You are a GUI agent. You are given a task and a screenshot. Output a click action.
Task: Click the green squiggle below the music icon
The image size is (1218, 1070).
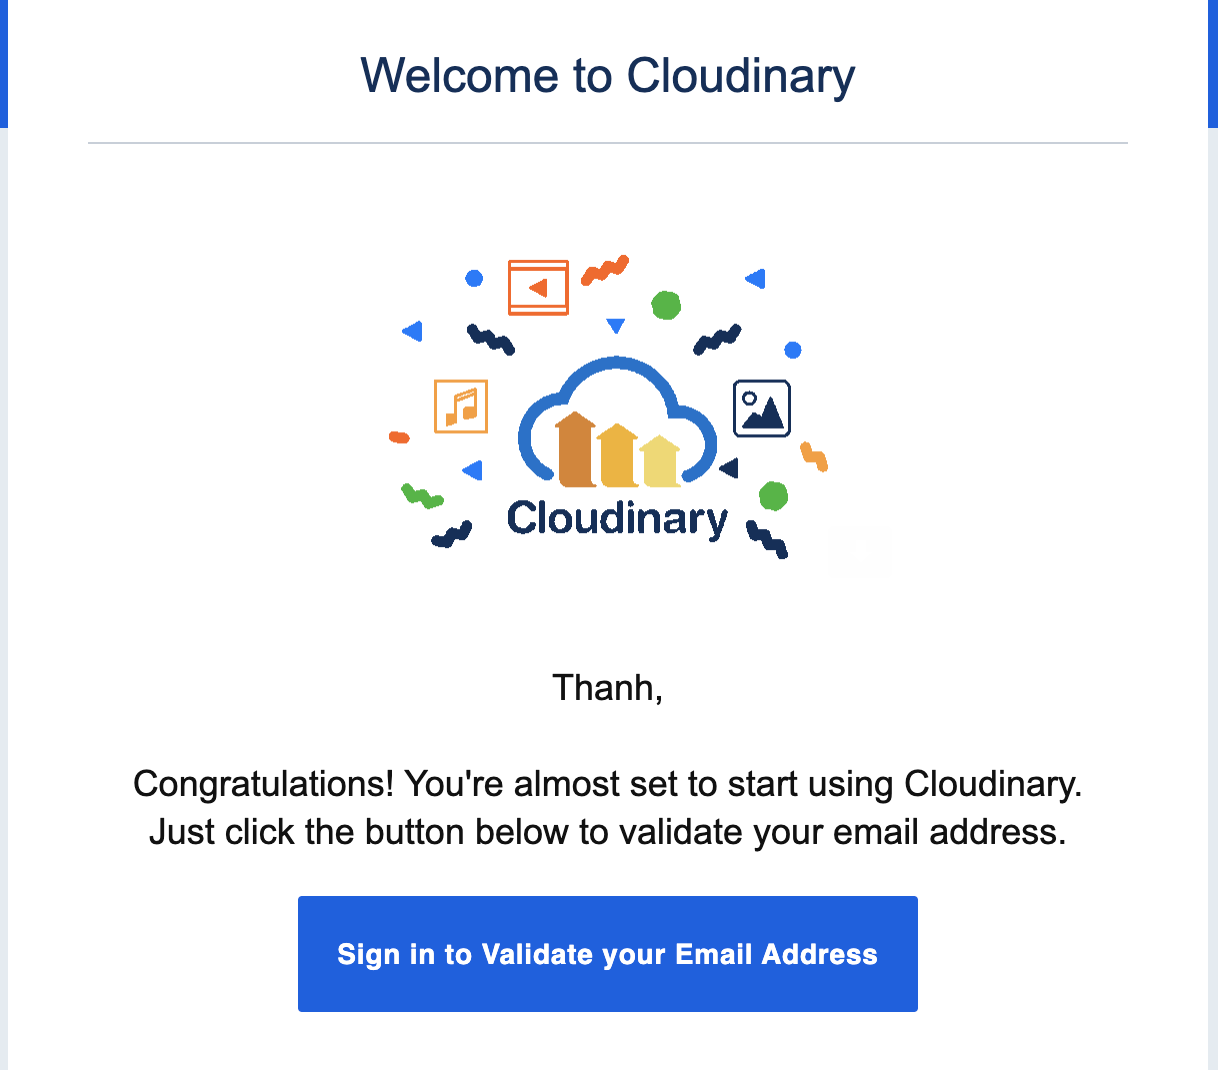click(x=422, y=495)
